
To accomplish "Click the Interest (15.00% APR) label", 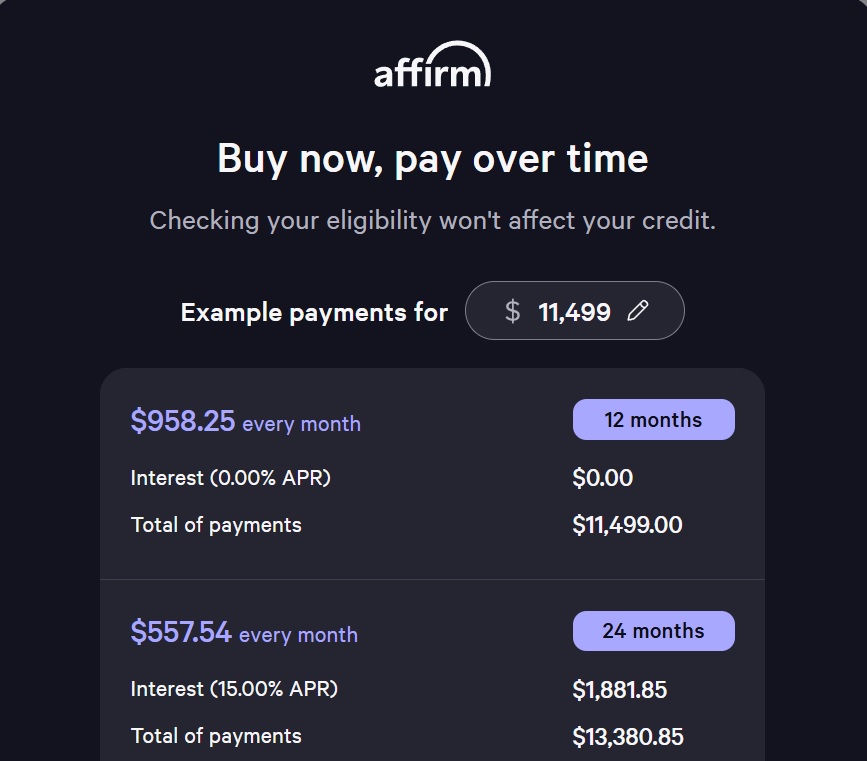I will coord(234,689).
